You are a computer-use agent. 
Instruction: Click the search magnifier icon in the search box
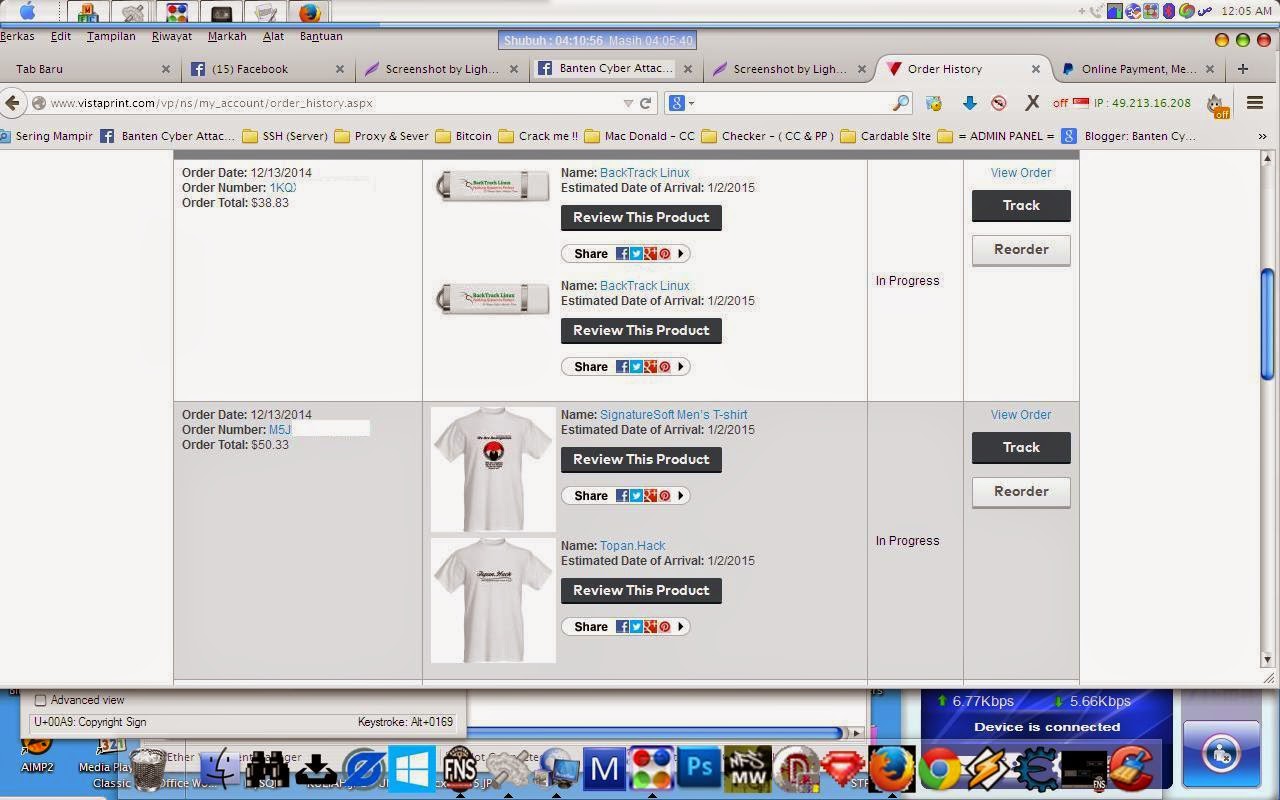[900, 103]
